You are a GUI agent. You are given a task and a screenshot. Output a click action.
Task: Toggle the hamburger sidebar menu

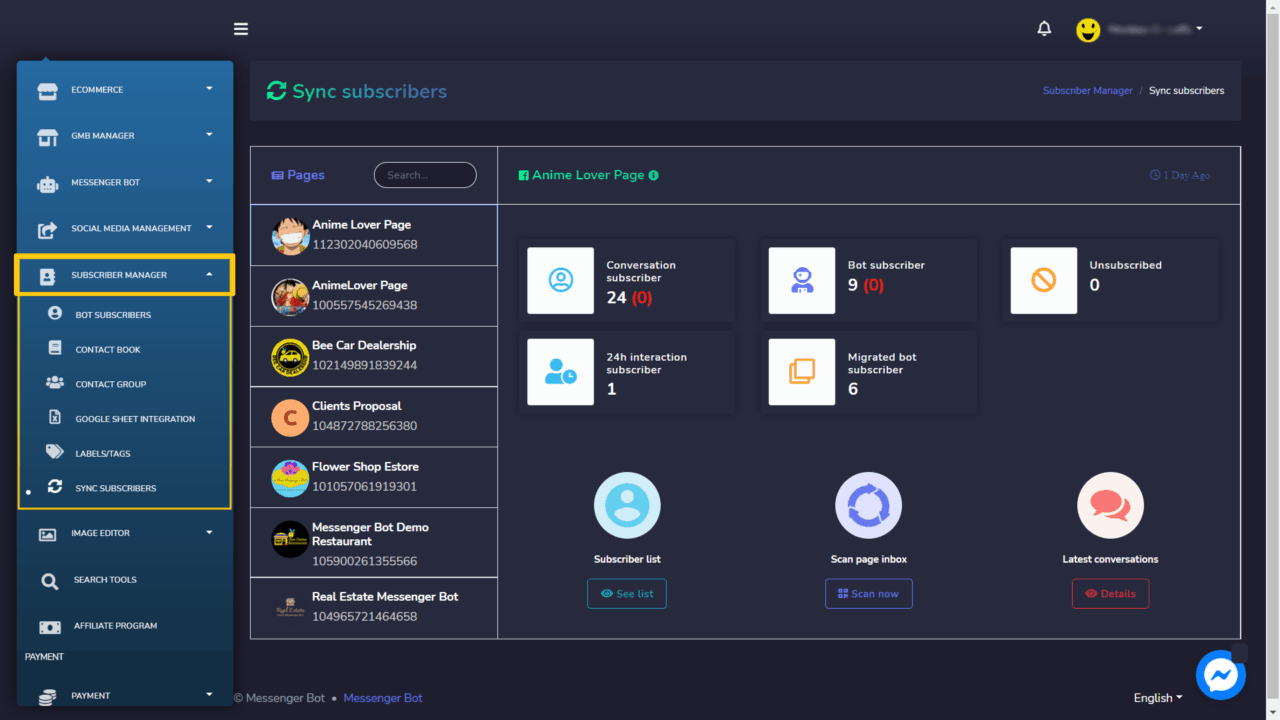tap(241, 29)
